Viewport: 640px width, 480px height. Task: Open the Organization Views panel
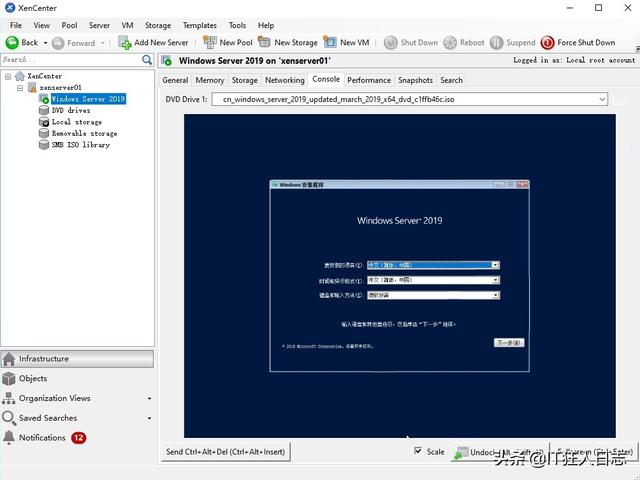[54, 398]
